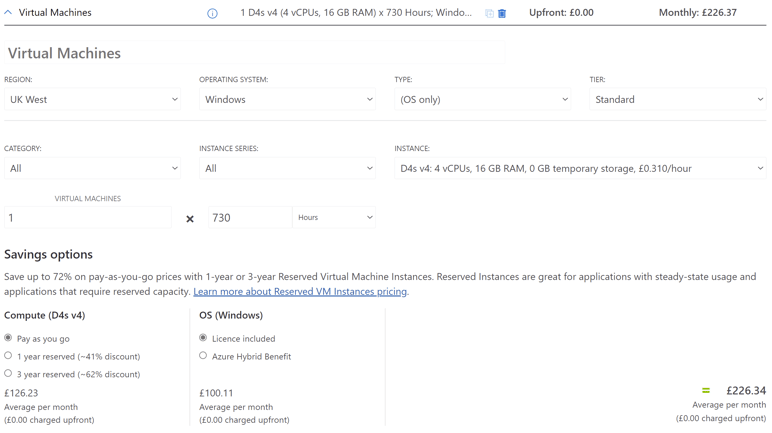Select the Licence included OS option
The height and width of the screenshot is (433, 772).
pos(203,339)
